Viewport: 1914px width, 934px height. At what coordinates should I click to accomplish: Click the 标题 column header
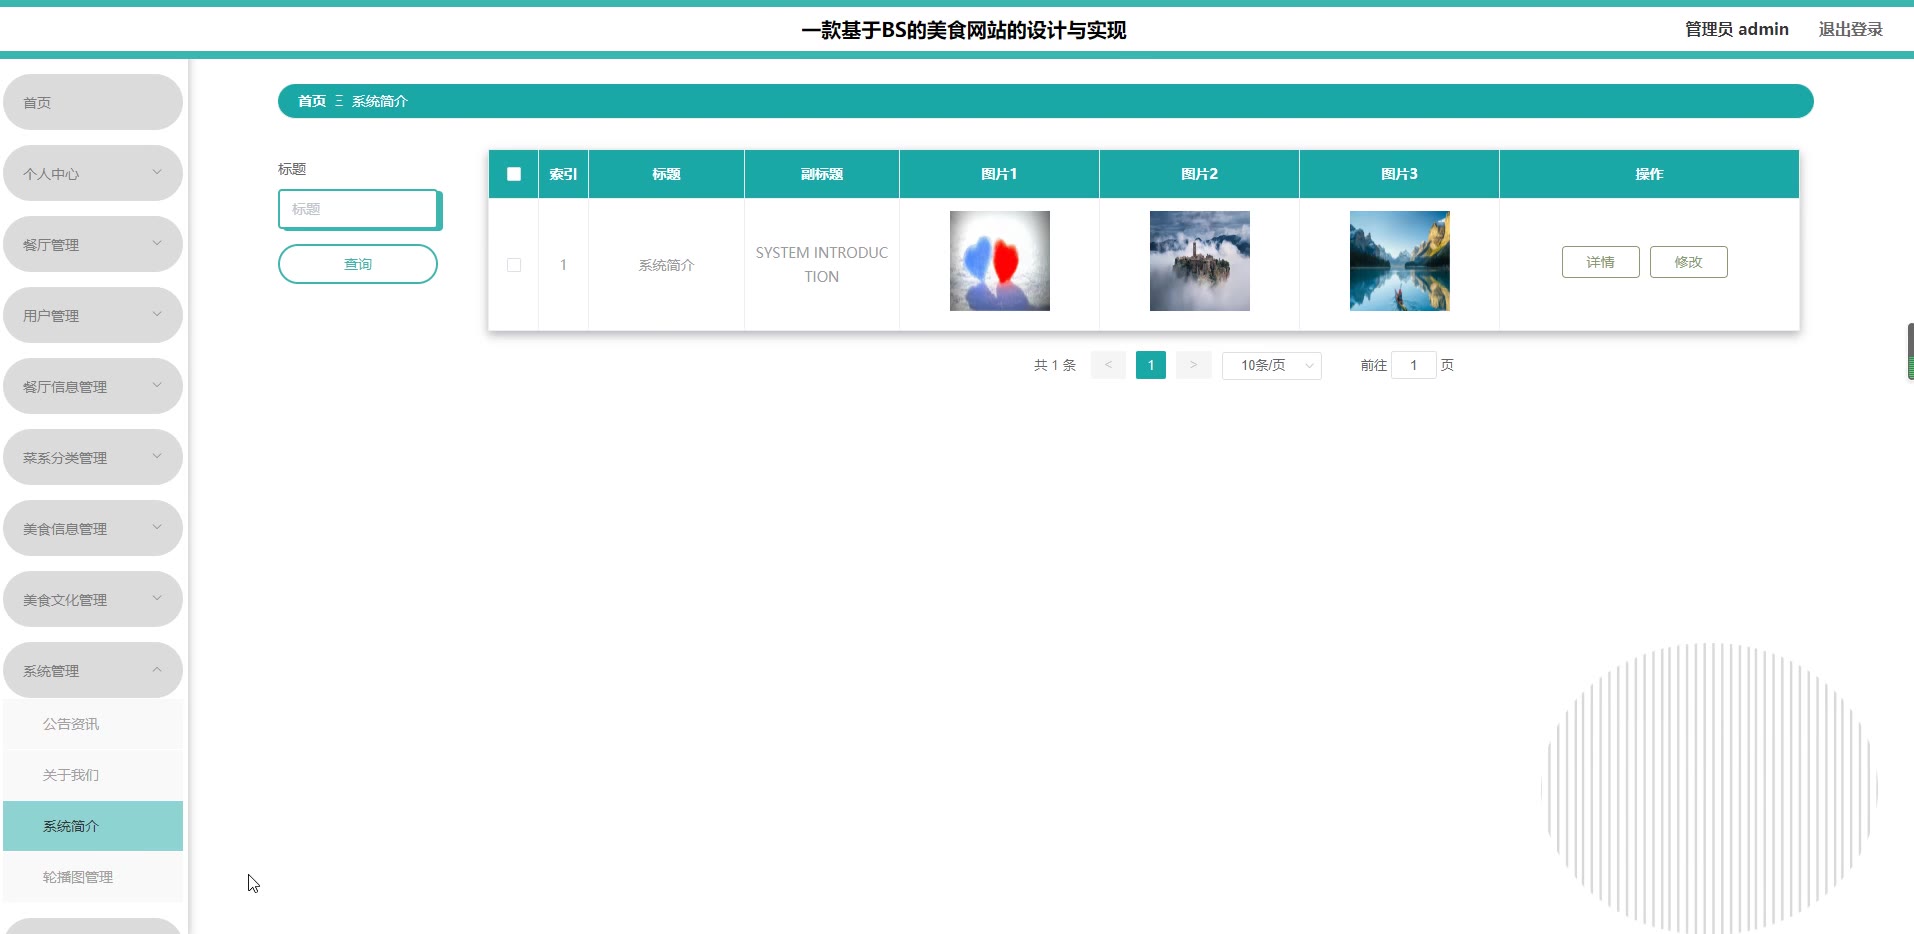[x=666, y=174]
